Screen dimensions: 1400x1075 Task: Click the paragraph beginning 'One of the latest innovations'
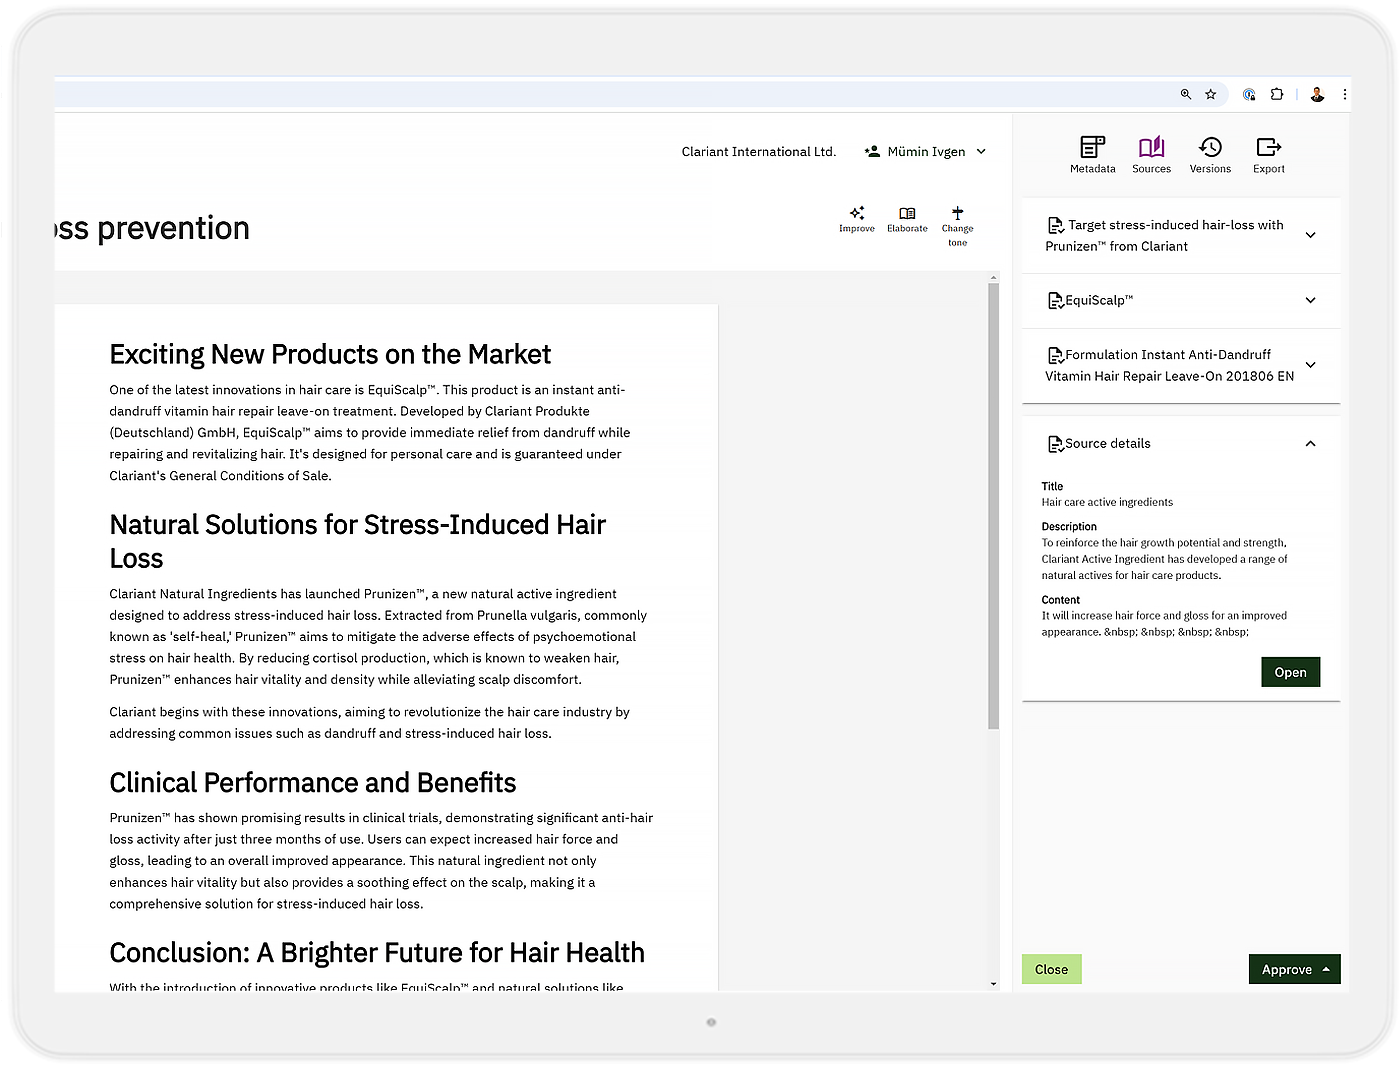coord(369,433)
